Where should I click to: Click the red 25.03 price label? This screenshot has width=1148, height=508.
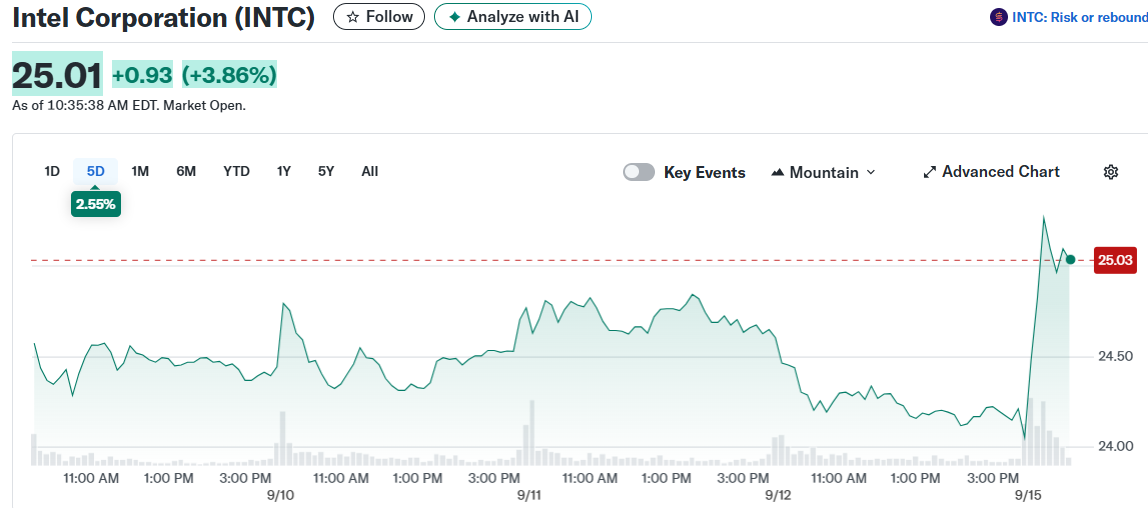point(1115,261)
